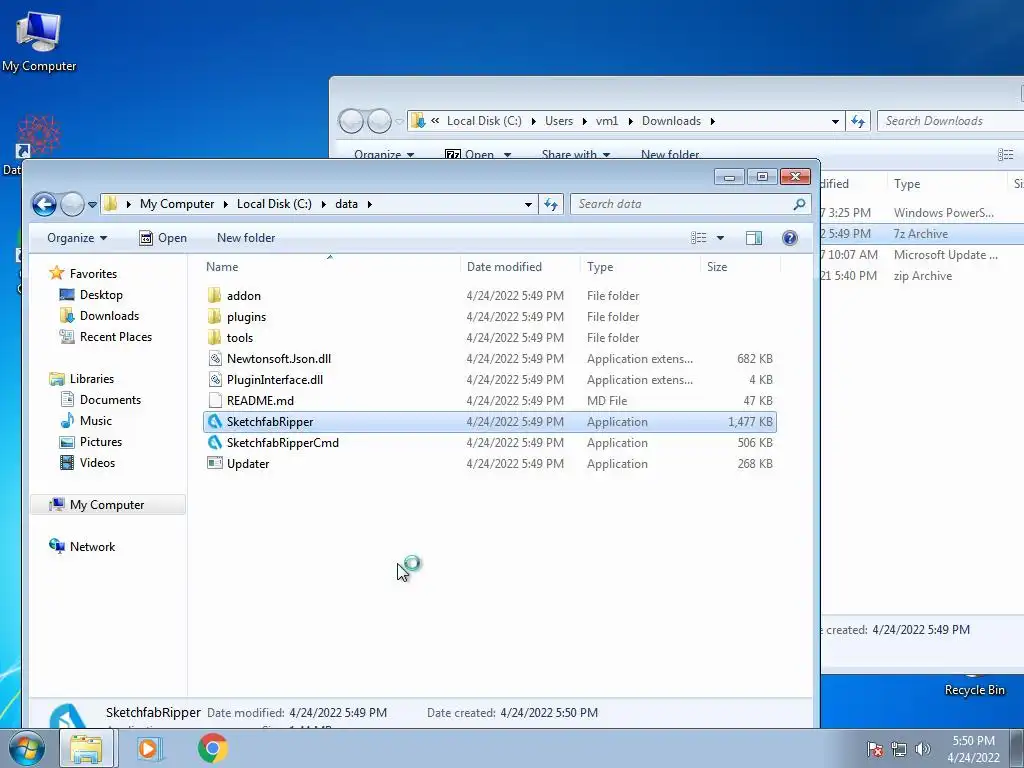1024x768 pixels.
Task: Click the Forward navigation arrow in data window
Action: pos(72,204)
